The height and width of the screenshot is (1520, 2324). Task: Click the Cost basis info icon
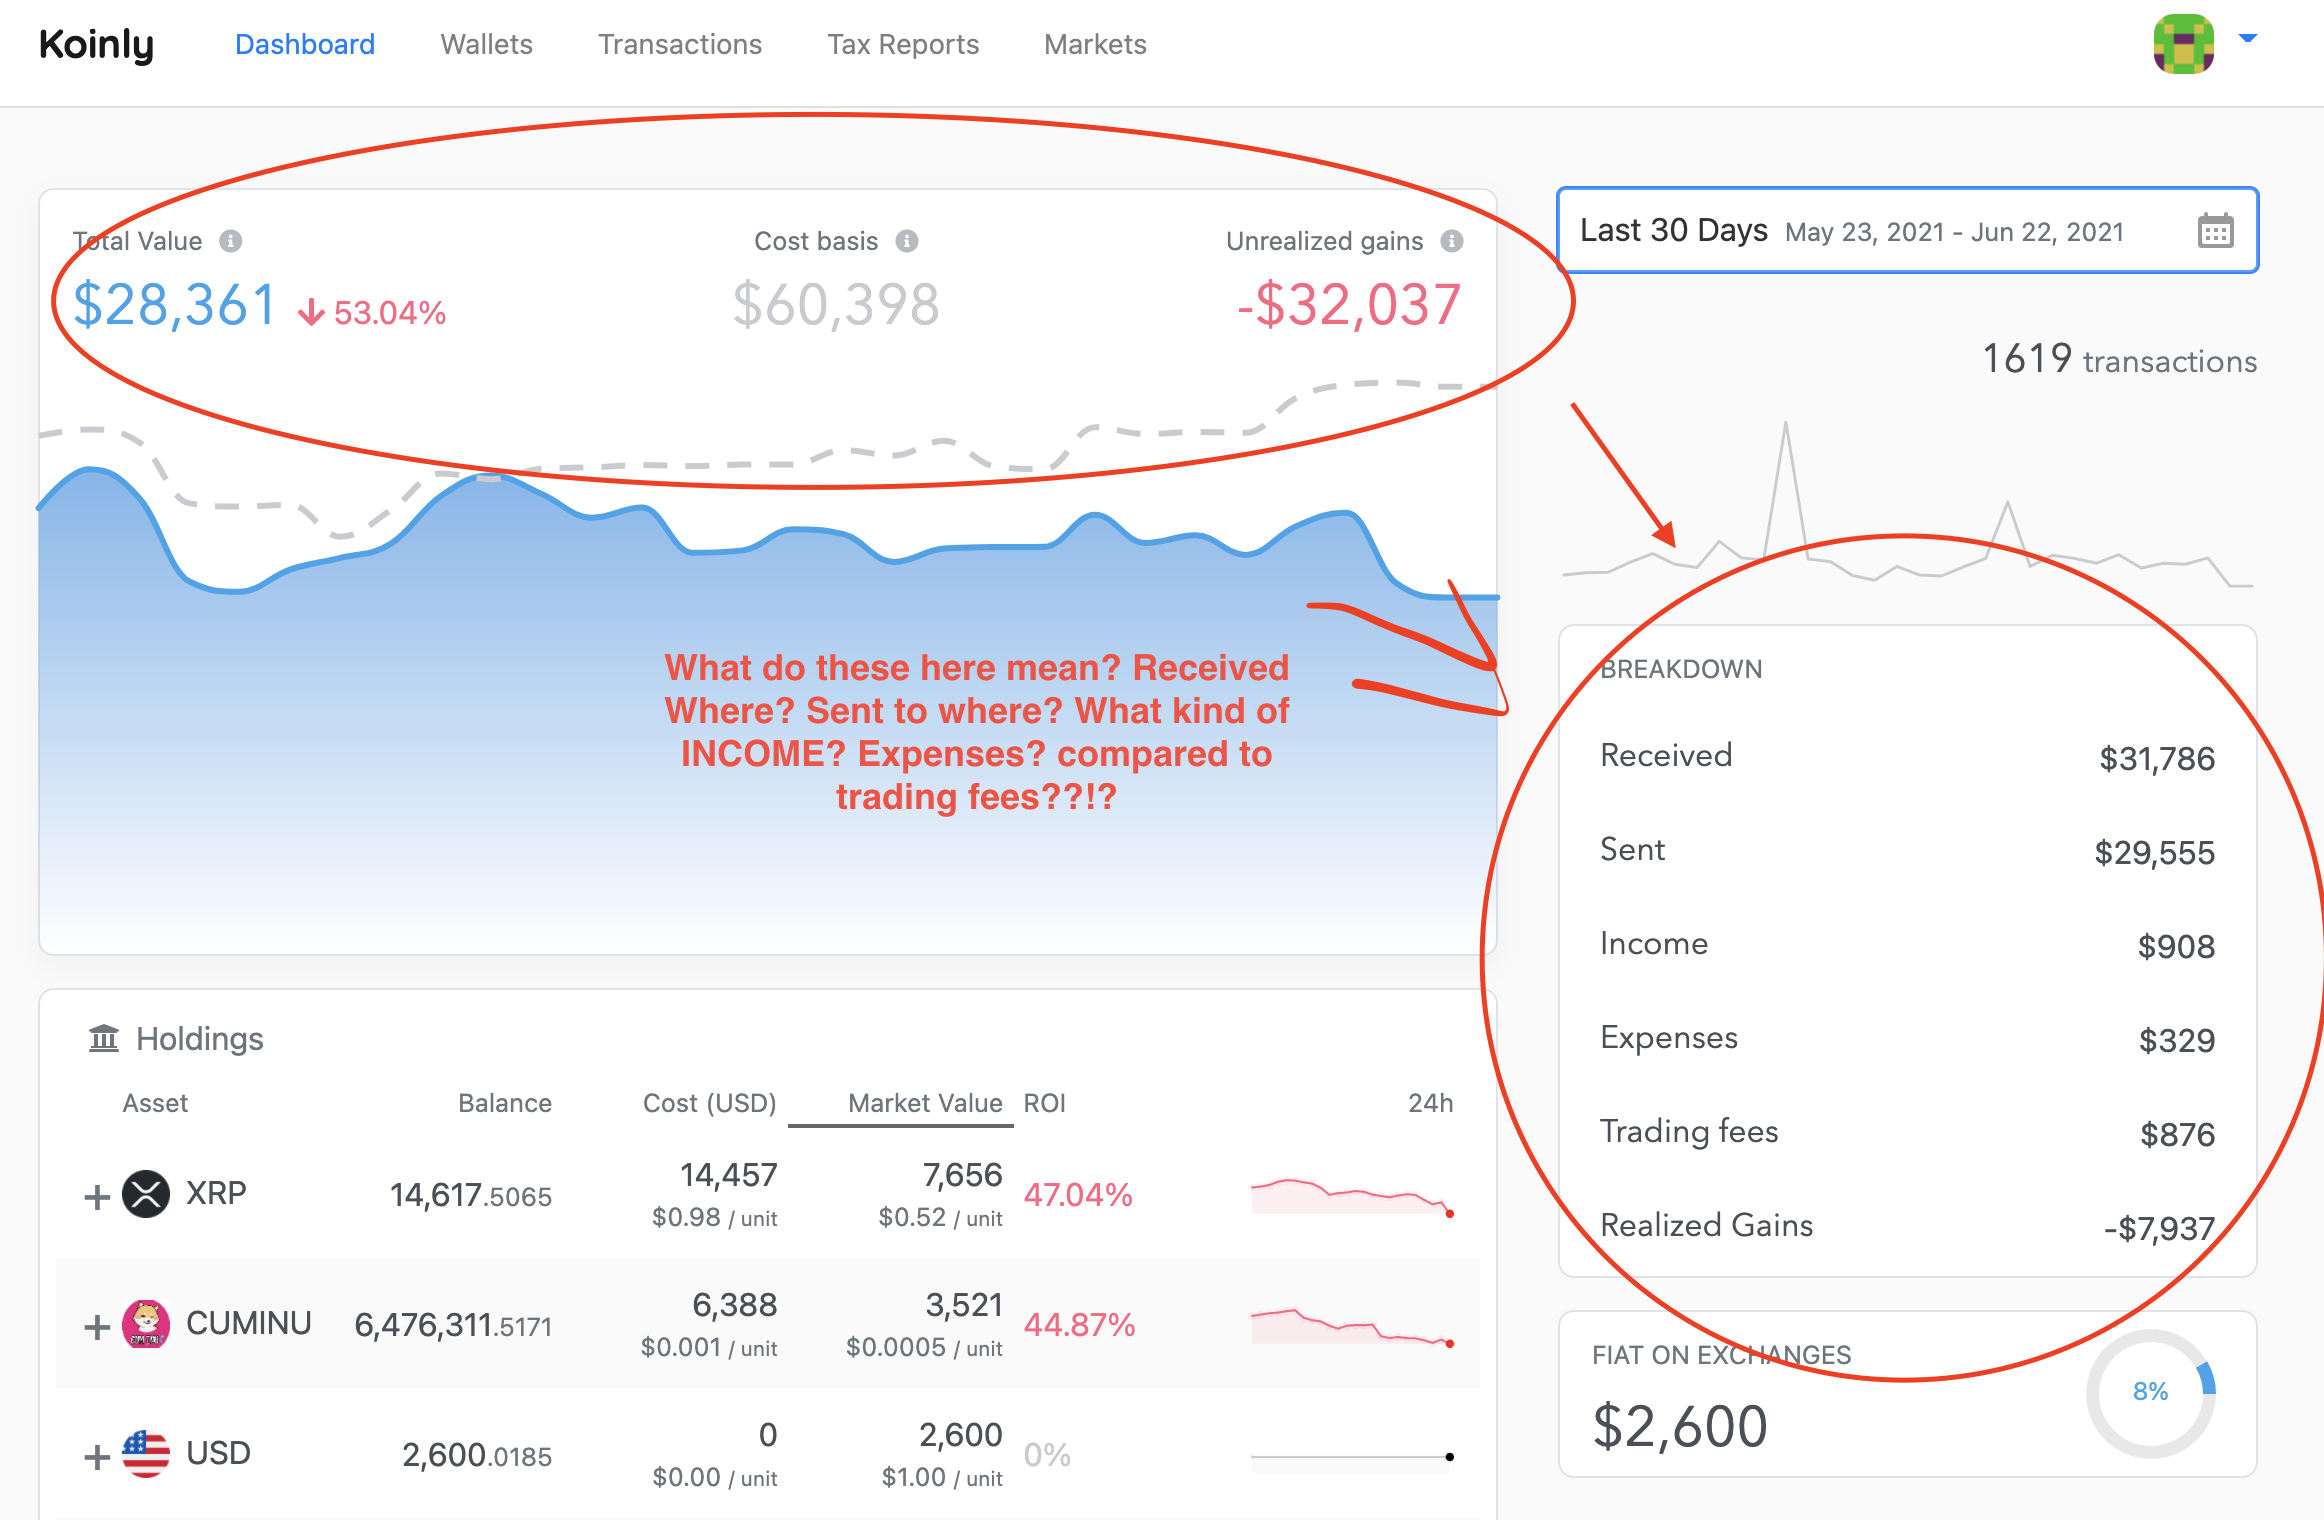pyautogui.click(x=907, y=241)
